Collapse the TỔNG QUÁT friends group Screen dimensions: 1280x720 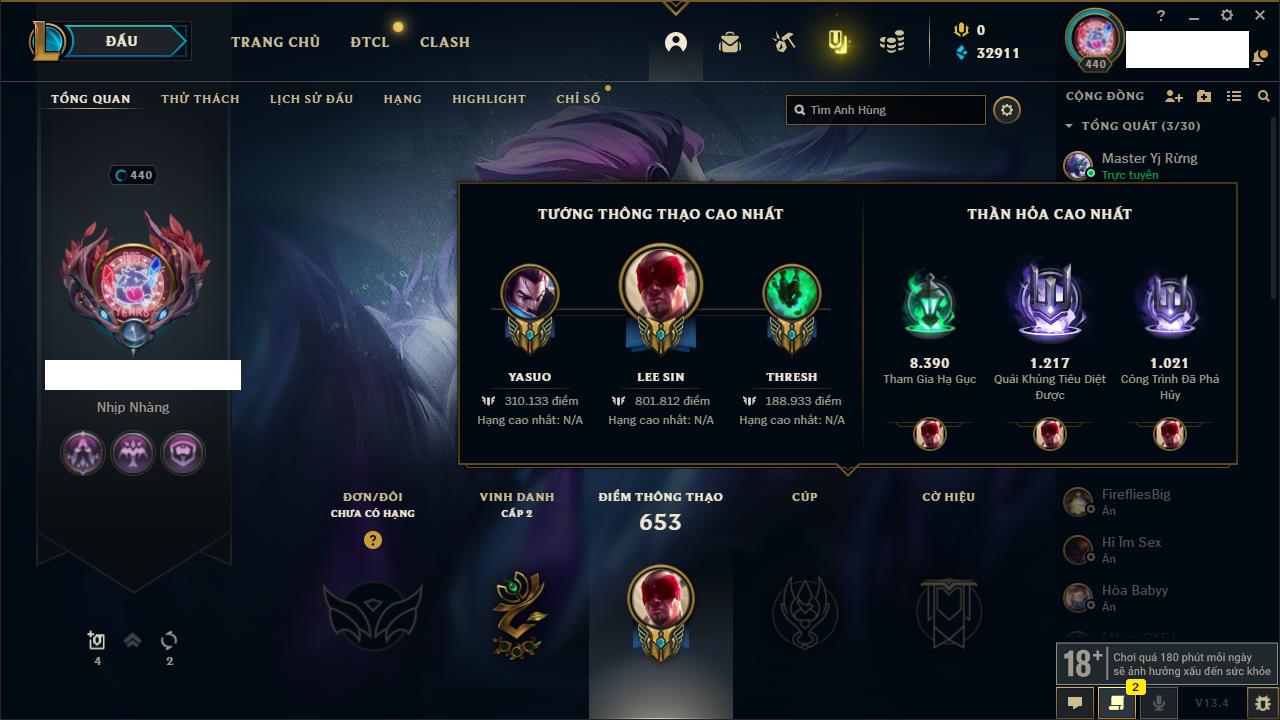pyautogui.click(x=1069, y=126)
